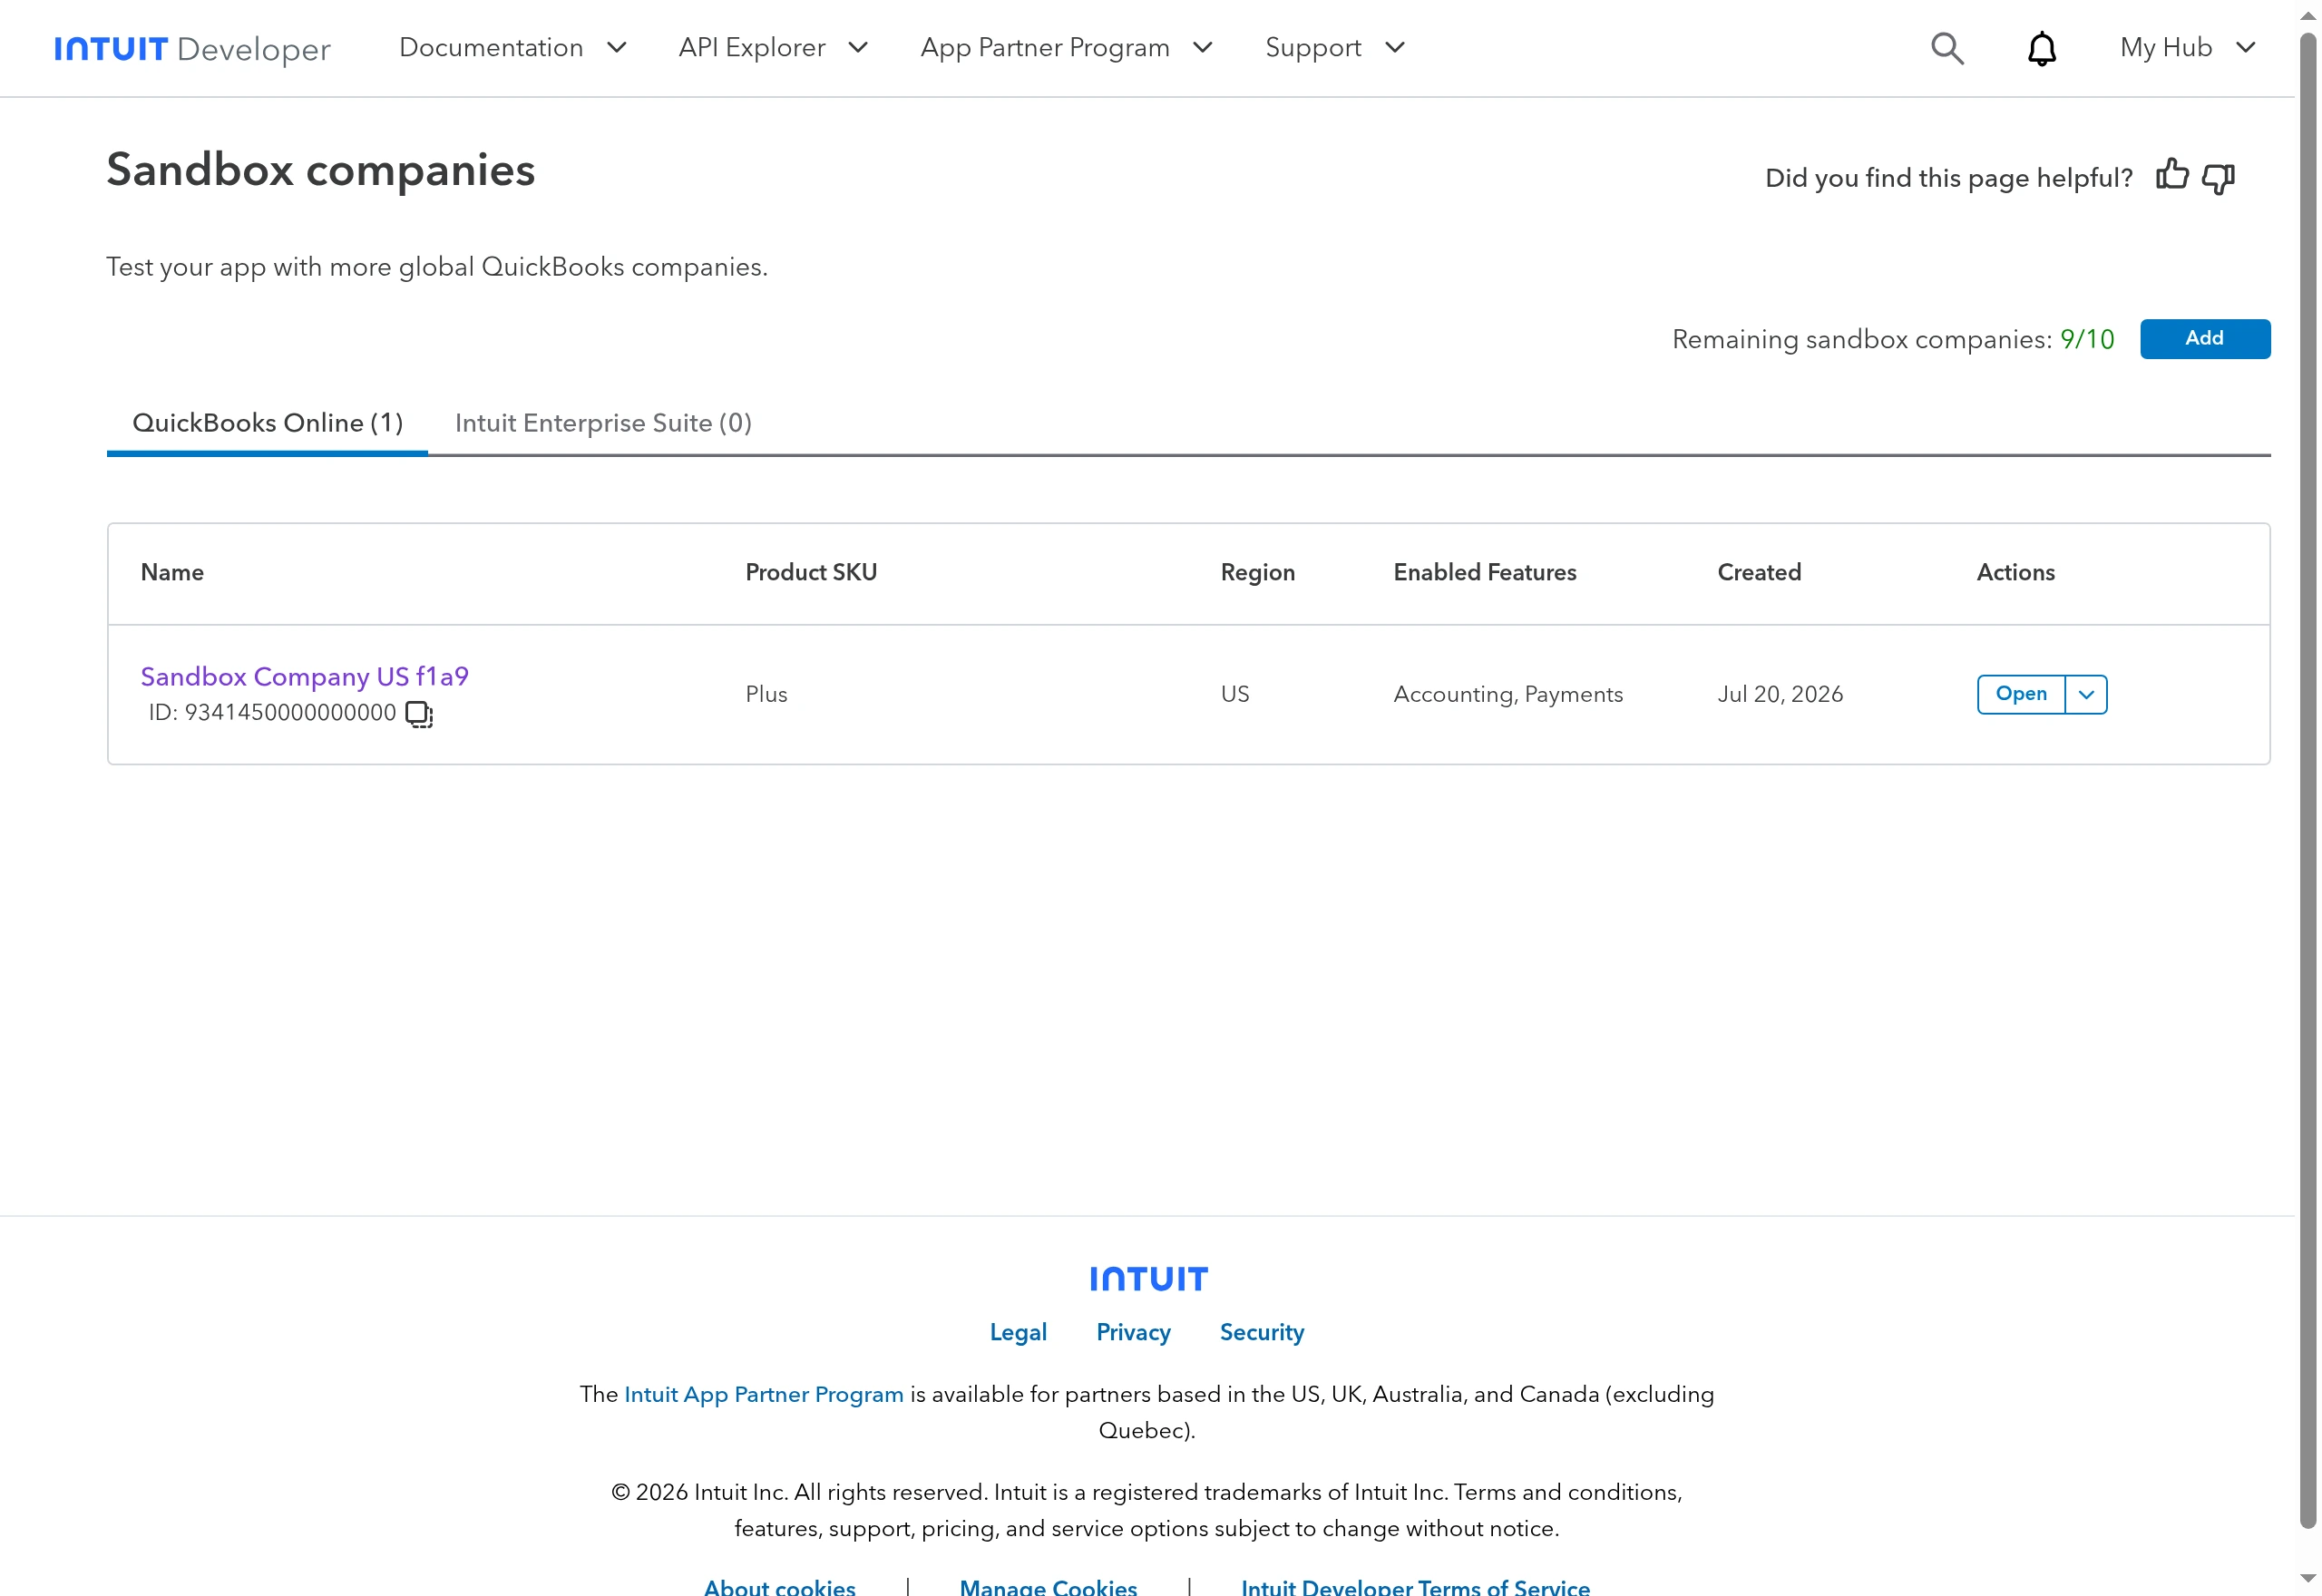Click the Plus SKU cell

[766, 694]
